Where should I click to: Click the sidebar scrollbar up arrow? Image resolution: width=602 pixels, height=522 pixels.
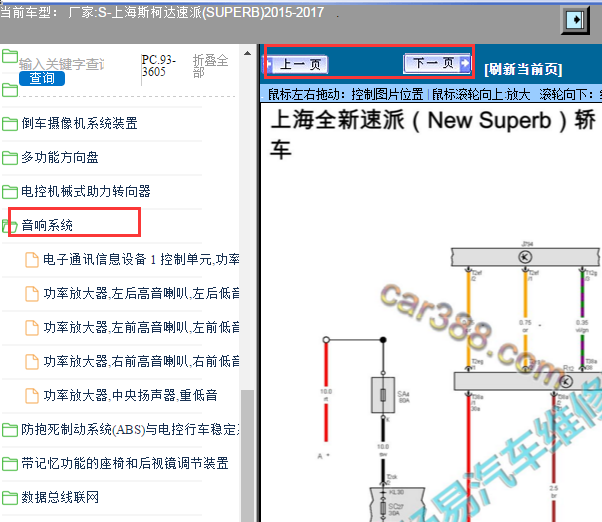click(247, 53)
